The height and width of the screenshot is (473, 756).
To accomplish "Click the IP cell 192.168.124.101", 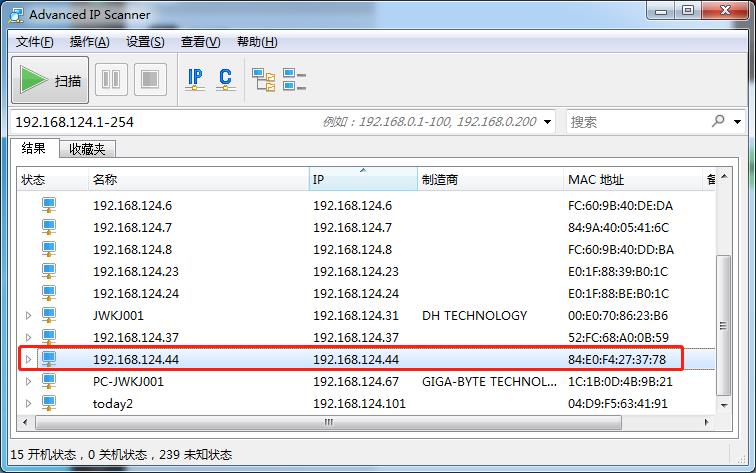I will [359, 404].
